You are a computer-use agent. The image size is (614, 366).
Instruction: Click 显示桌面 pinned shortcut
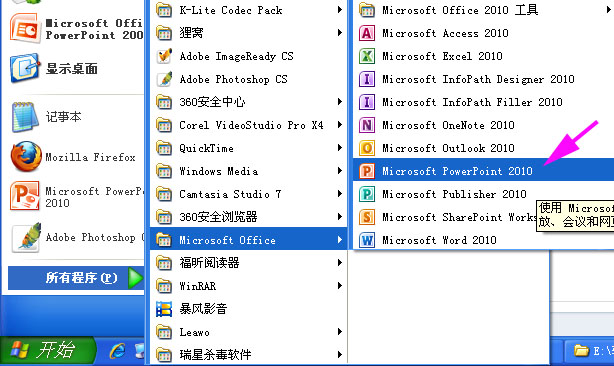tap(72, 69)
